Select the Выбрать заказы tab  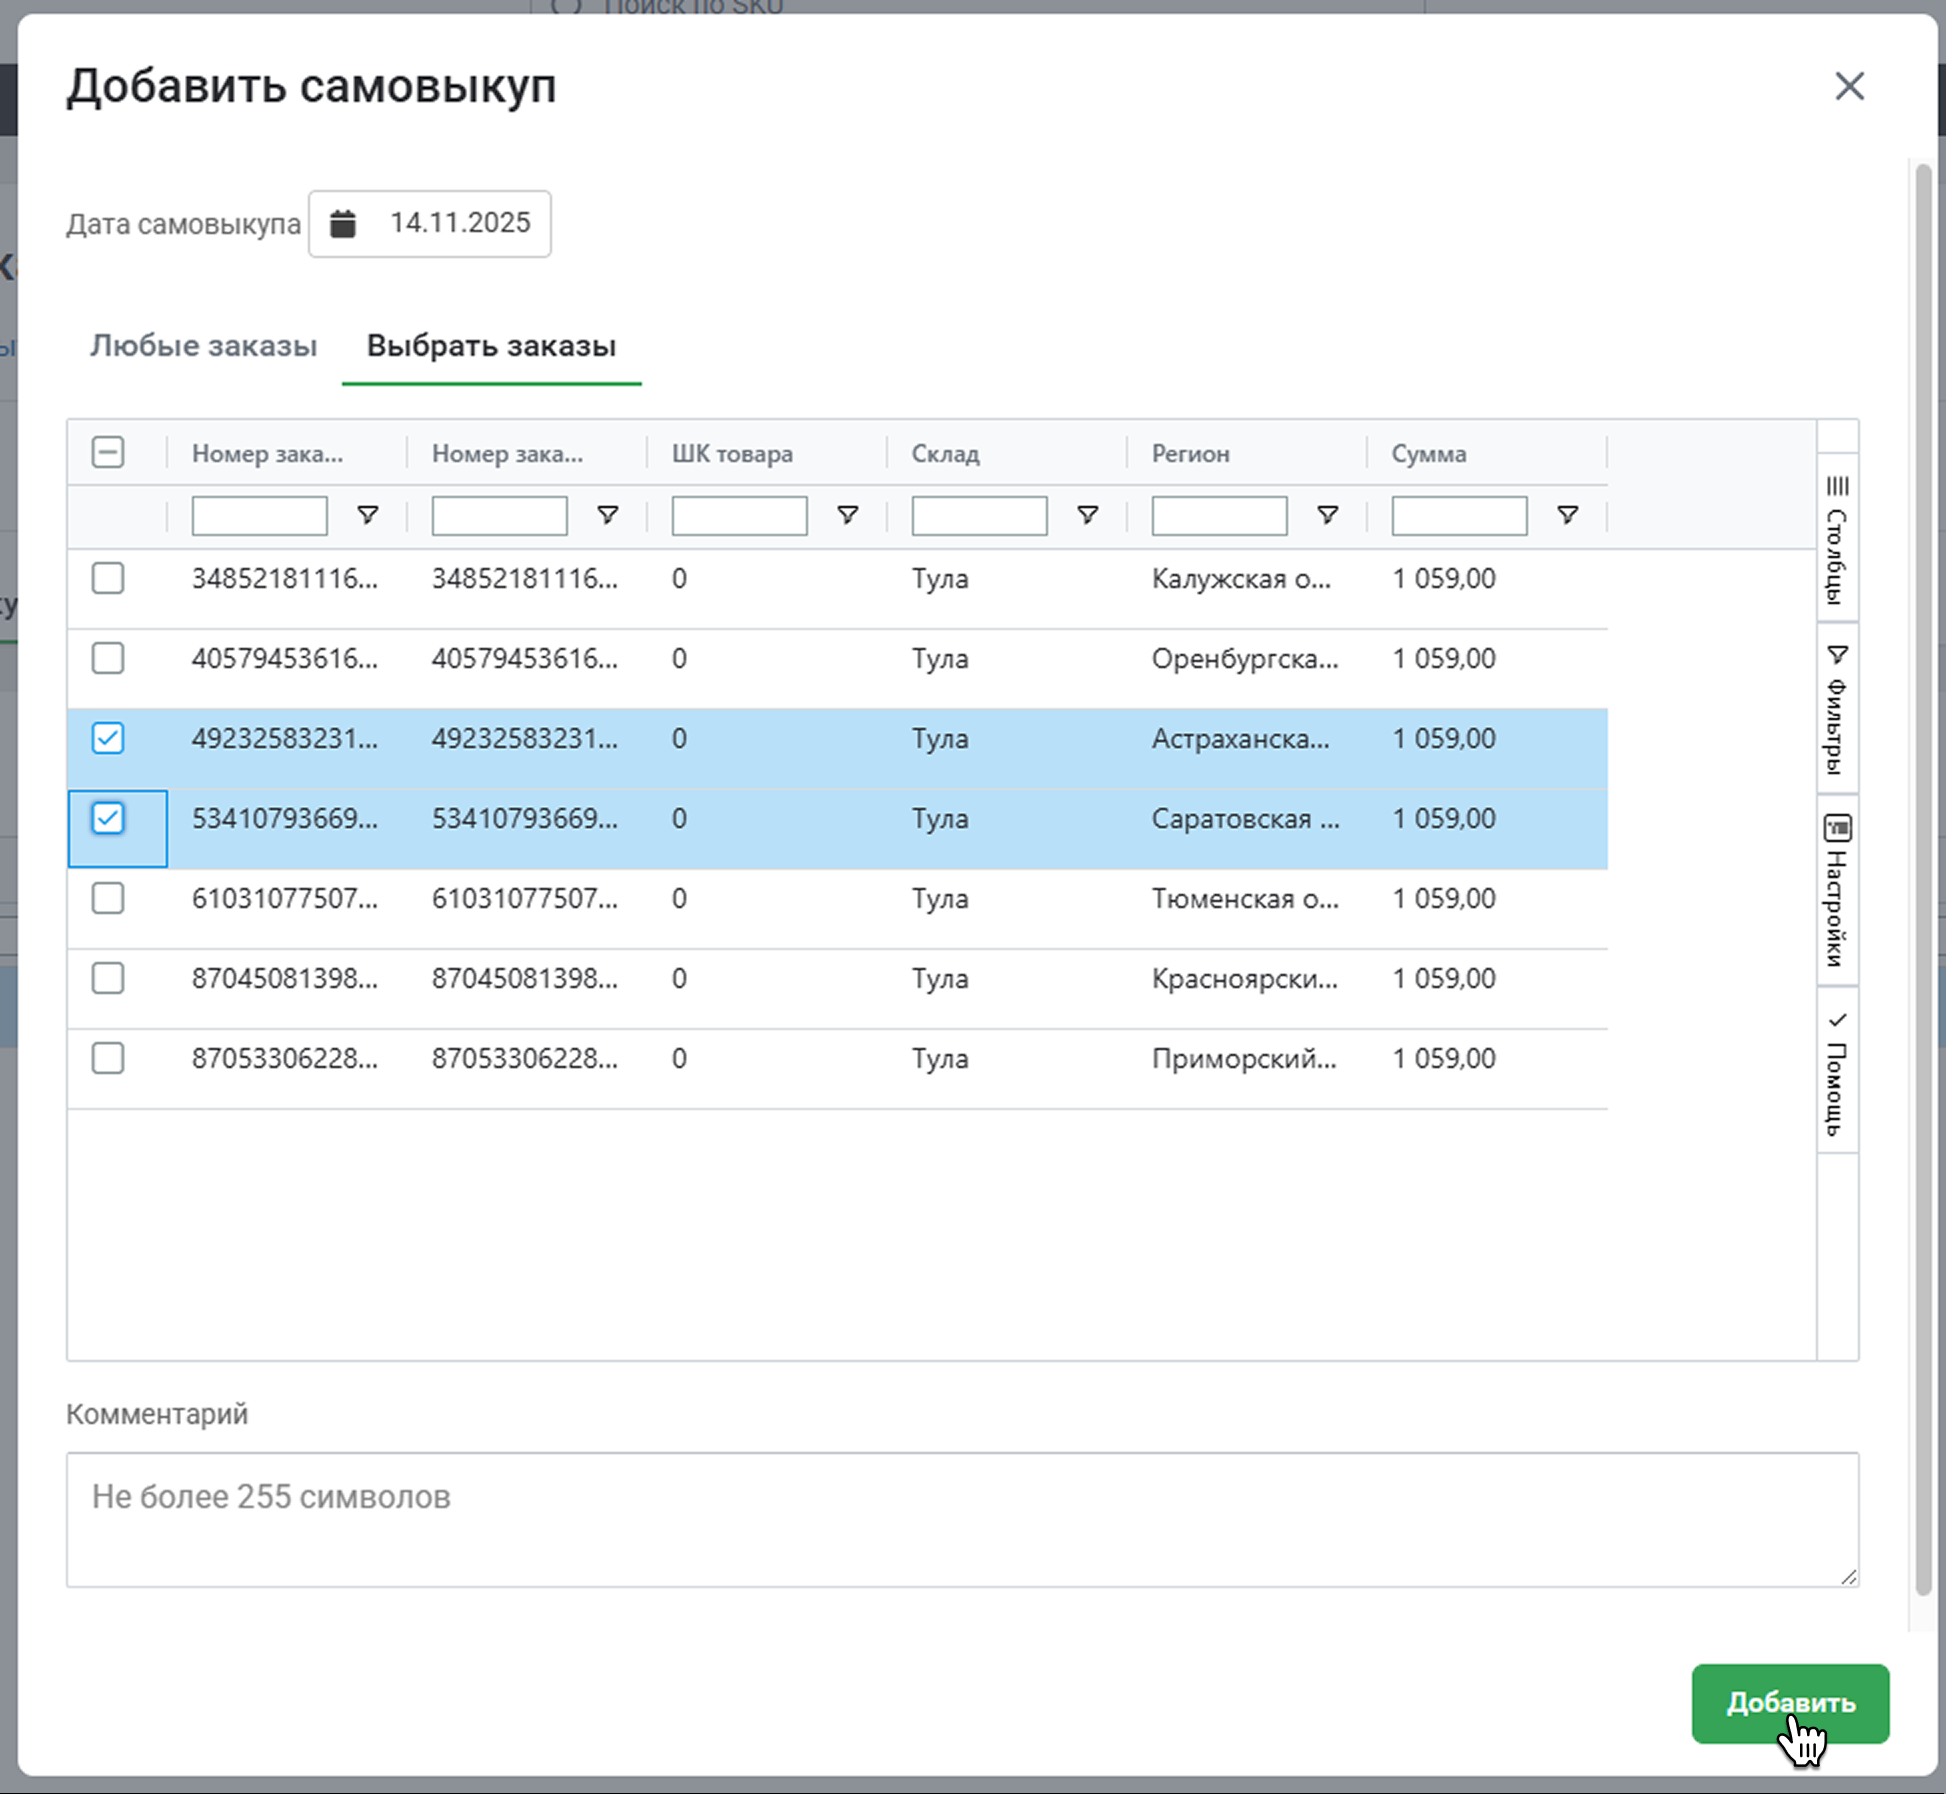pyautogui.click(x=491, y=346)
